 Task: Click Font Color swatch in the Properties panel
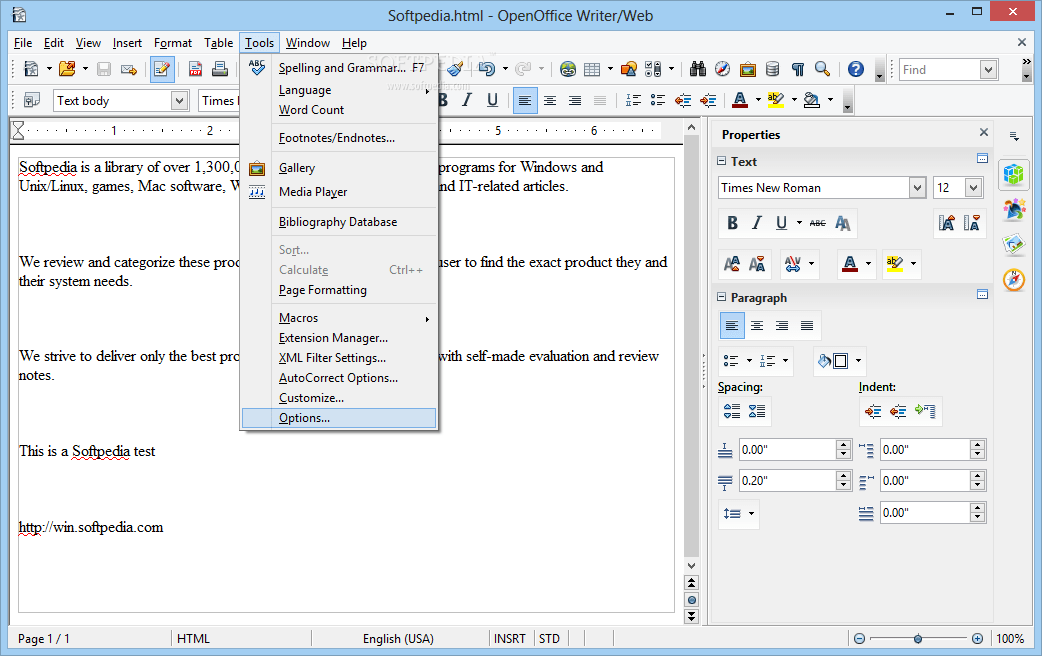coord(850,264)
